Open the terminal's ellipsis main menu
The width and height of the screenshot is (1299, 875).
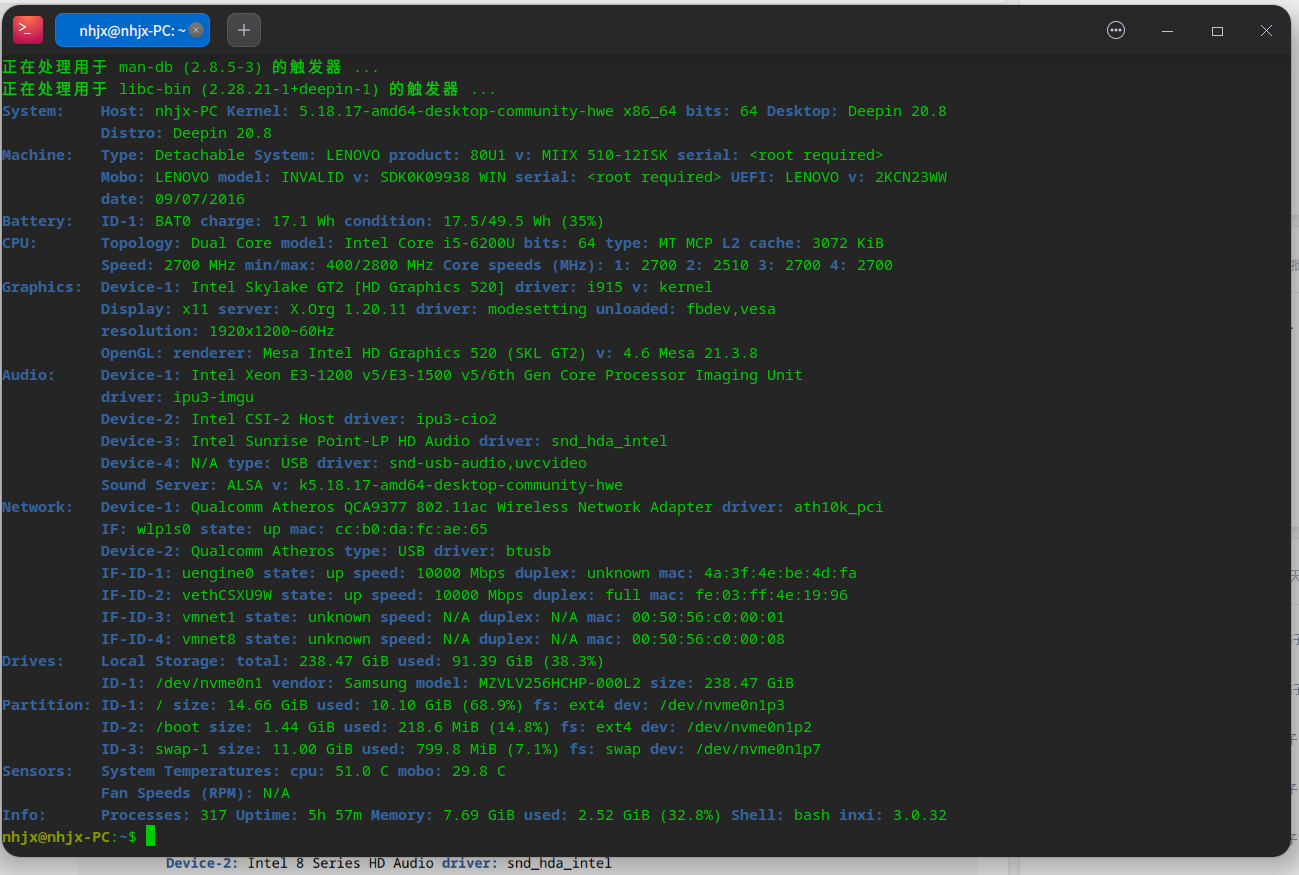pyautogui.click(x=1116, y=31)
